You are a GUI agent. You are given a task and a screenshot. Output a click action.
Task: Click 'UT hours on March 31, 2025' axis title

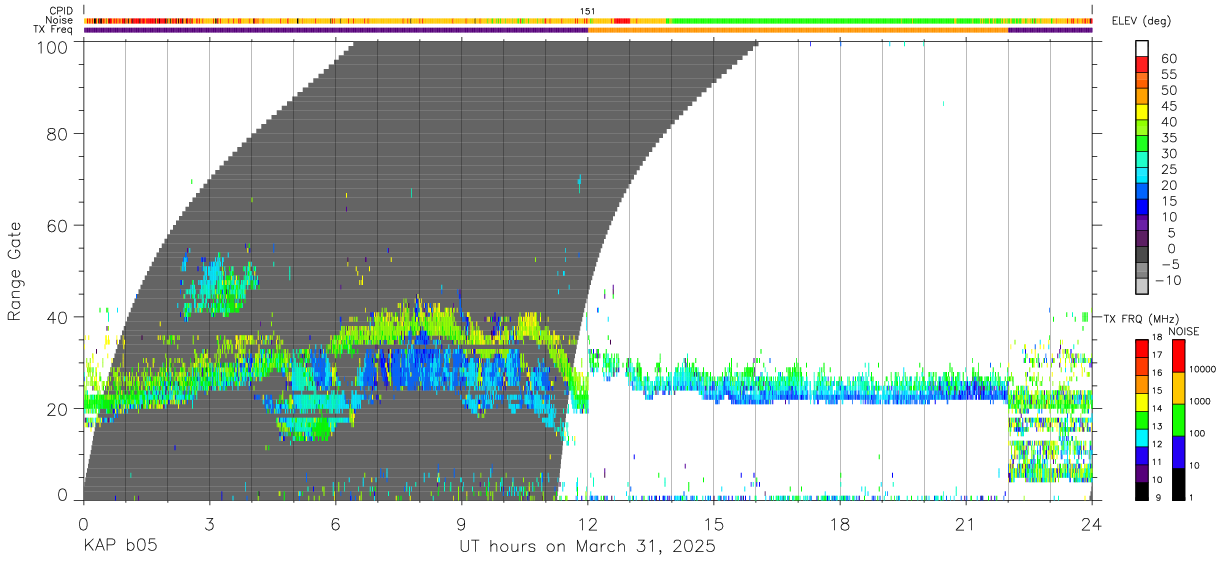pyautogui.click(x=587, y=547)
